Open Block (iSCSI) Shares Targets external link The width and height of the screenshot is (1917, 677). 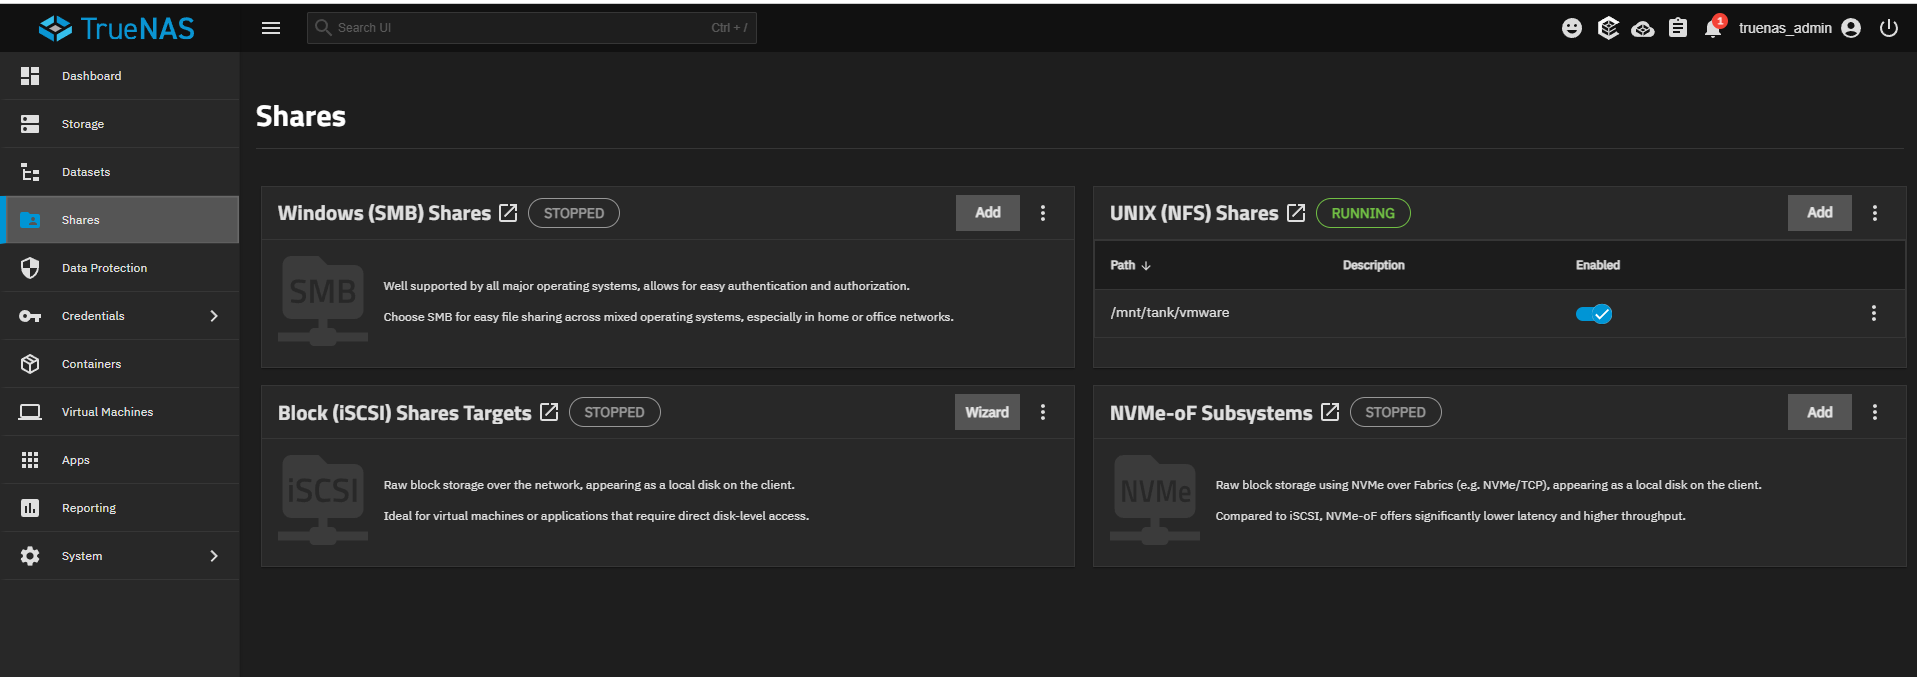pyautogui.click(x=549, y=412)
